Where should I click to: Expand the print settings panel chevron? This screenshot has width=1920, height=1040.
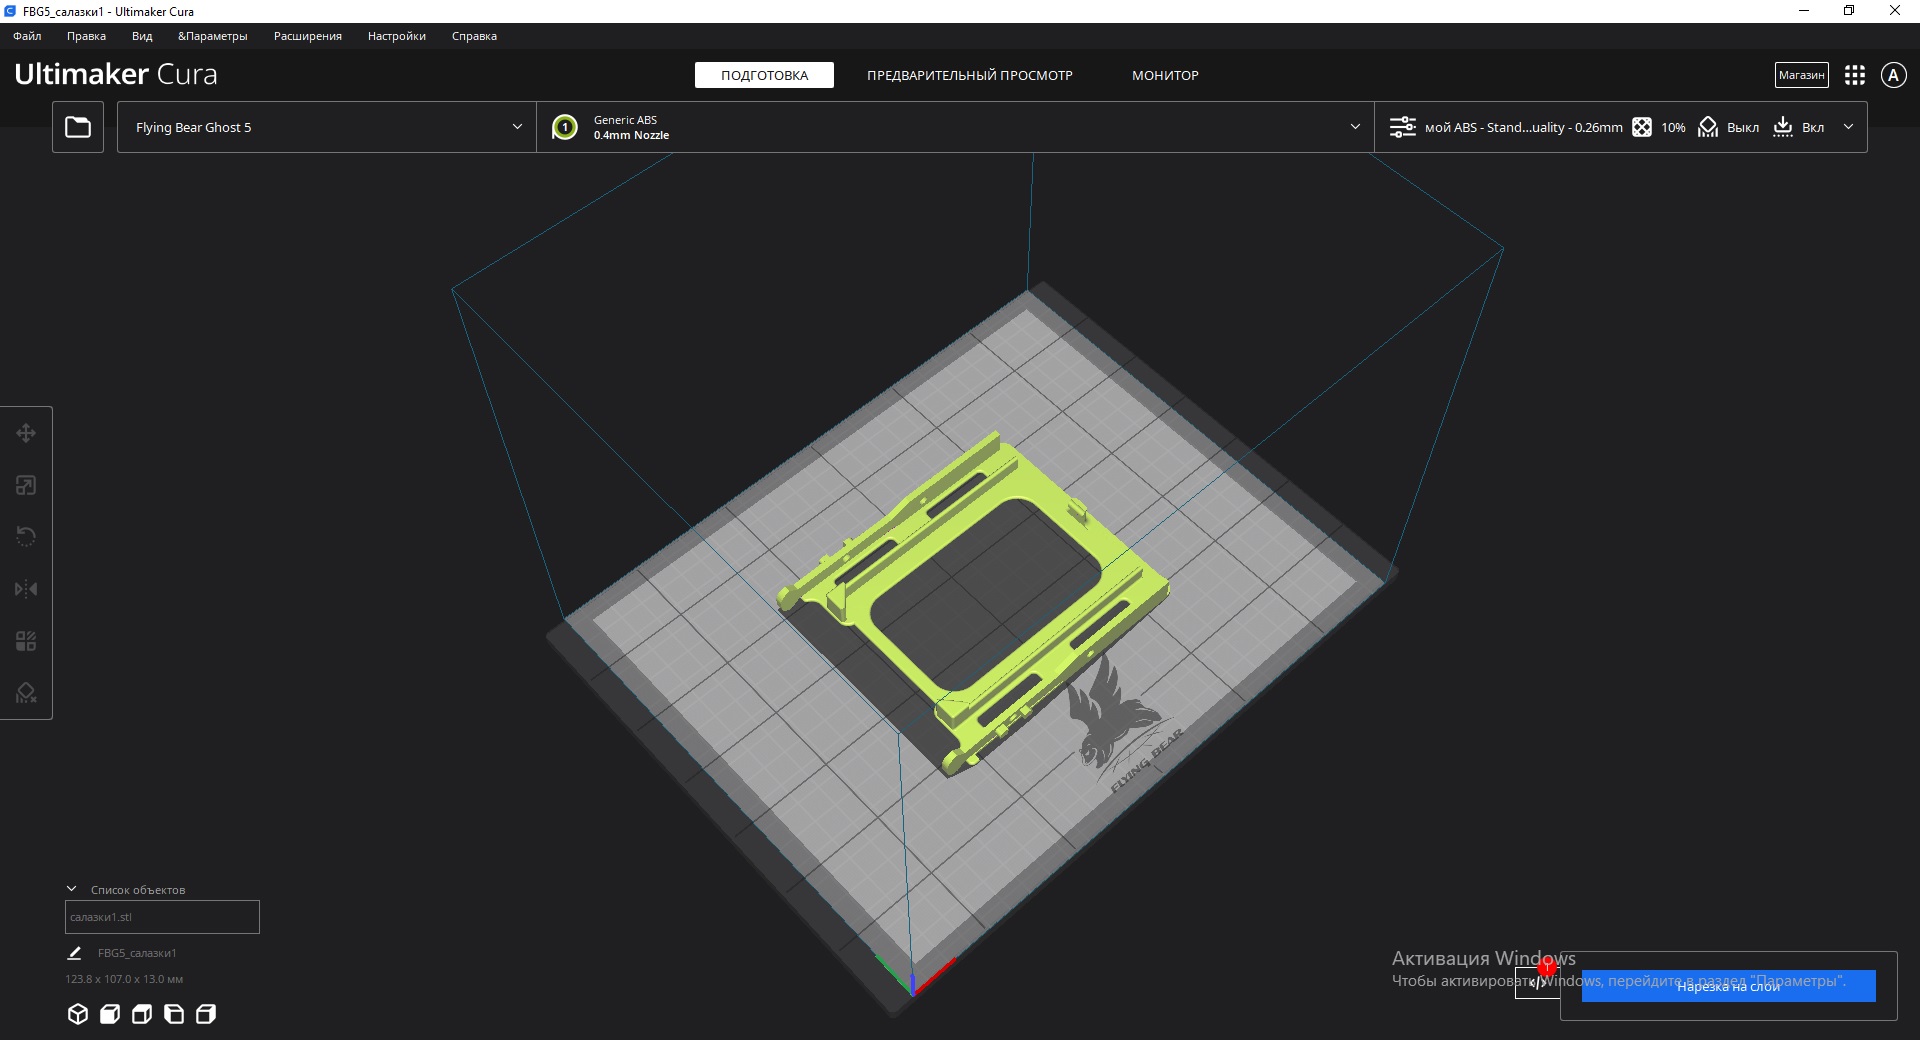(x=1848, y=127)
